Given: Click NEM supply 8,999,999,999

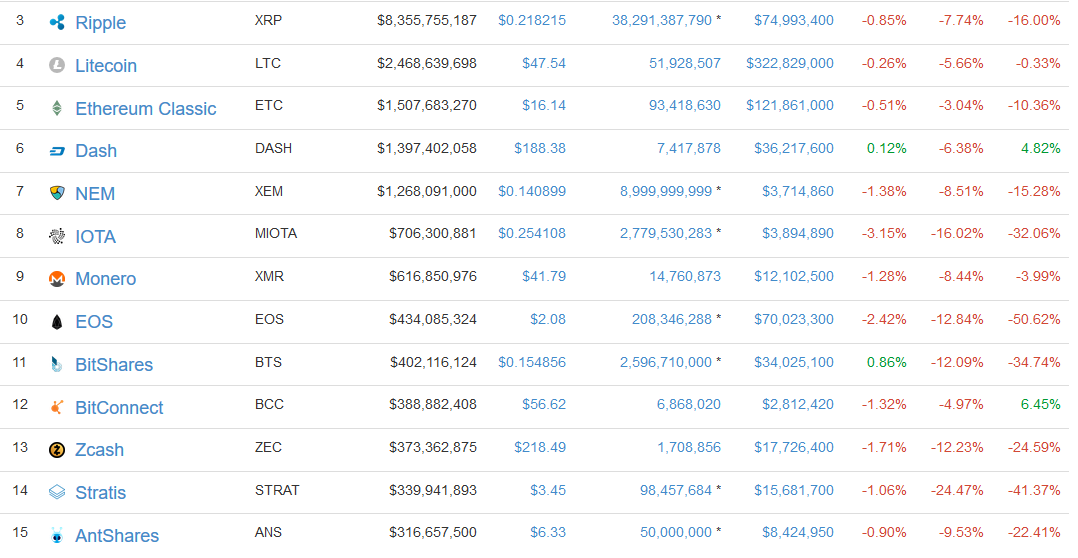Looking at the screenshot, I should click(666, 191).
